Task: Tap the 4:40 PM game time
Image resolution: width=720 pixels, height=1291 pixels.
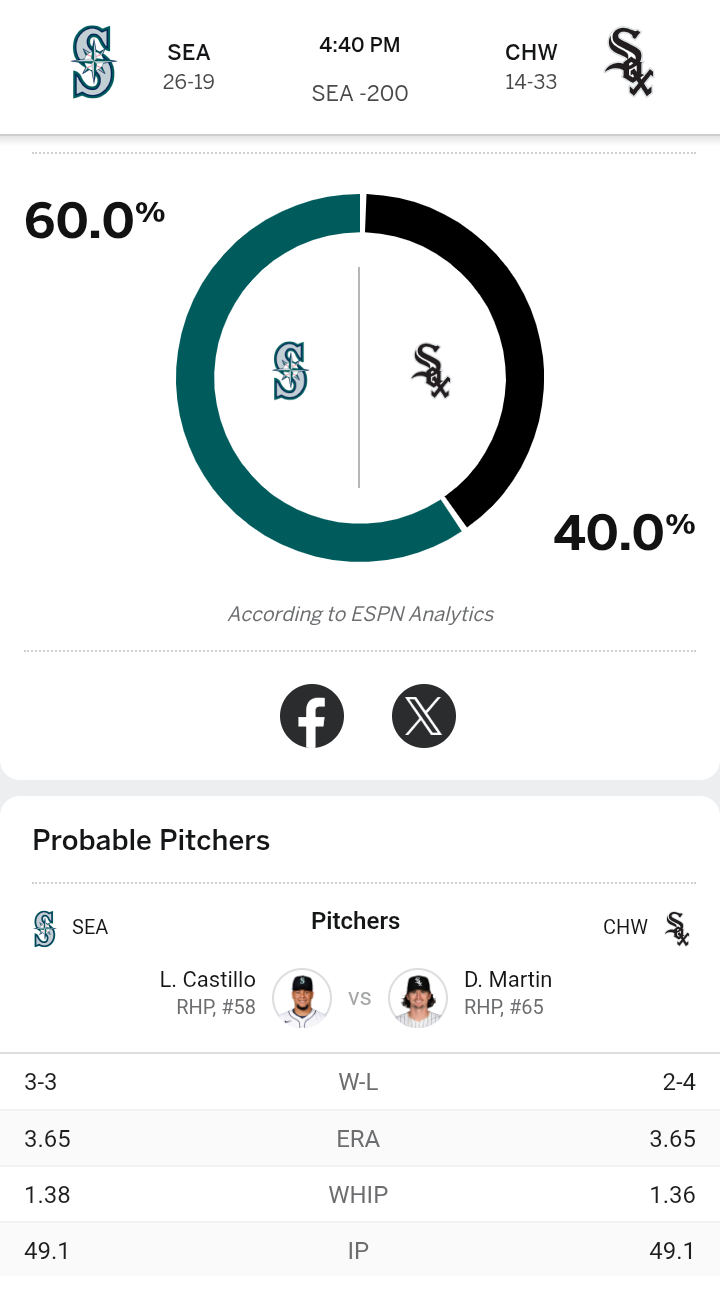Action: click(360, 45)
